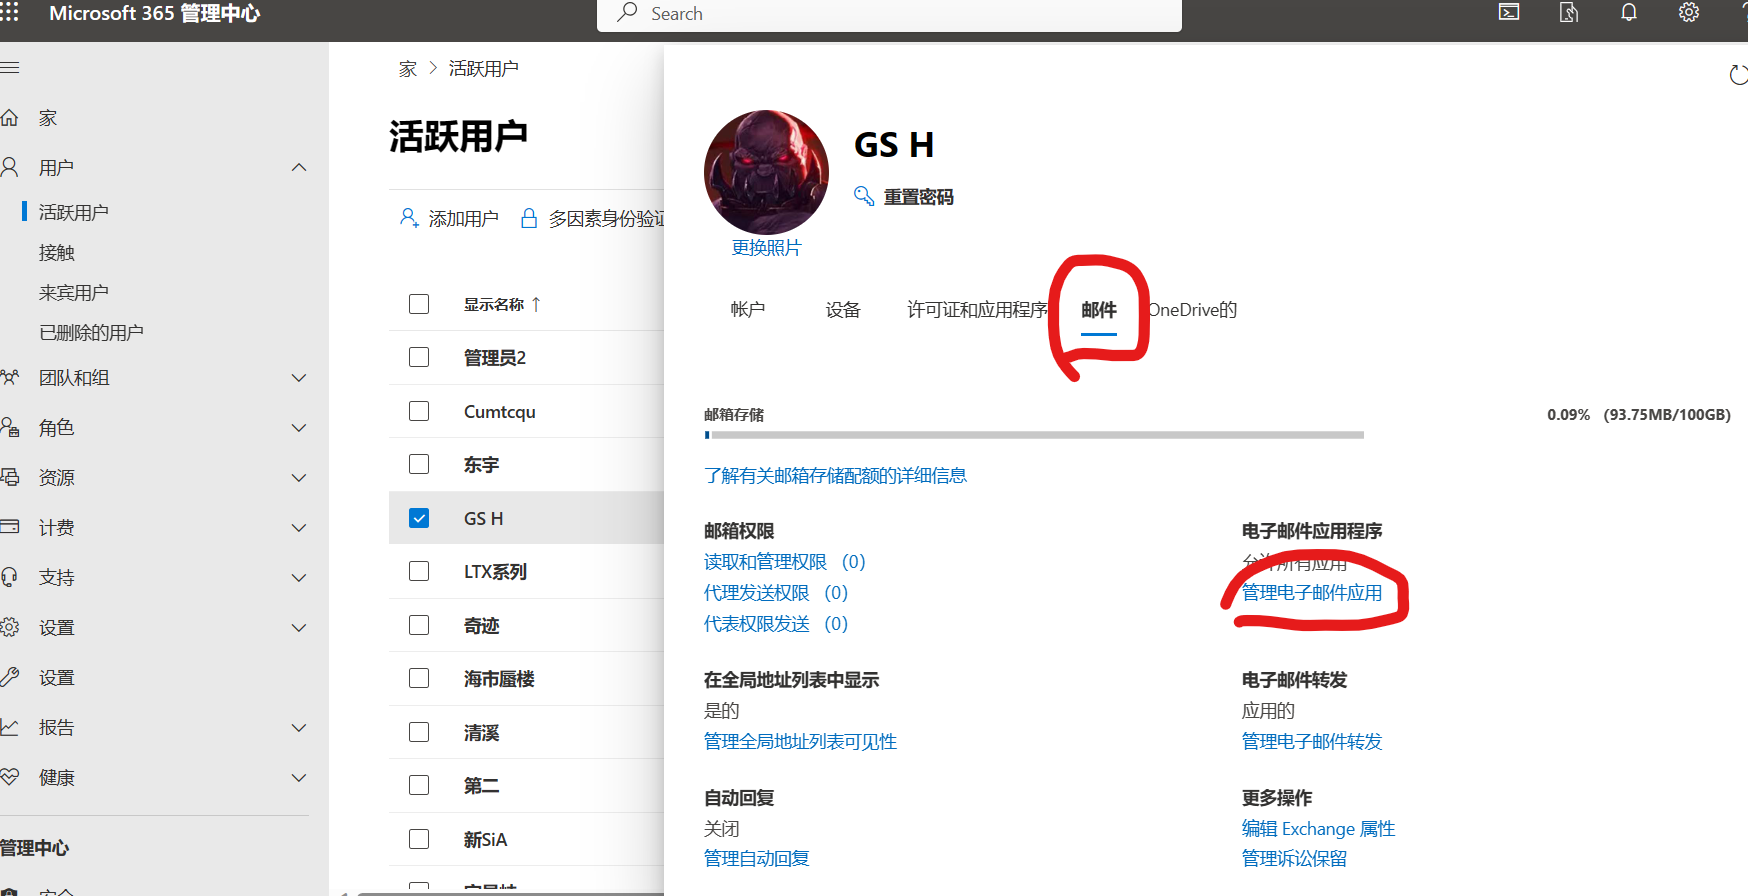Open 读取和管理权限 (0) link
This screenshot has width=1748, height=896.
[785, 562]
